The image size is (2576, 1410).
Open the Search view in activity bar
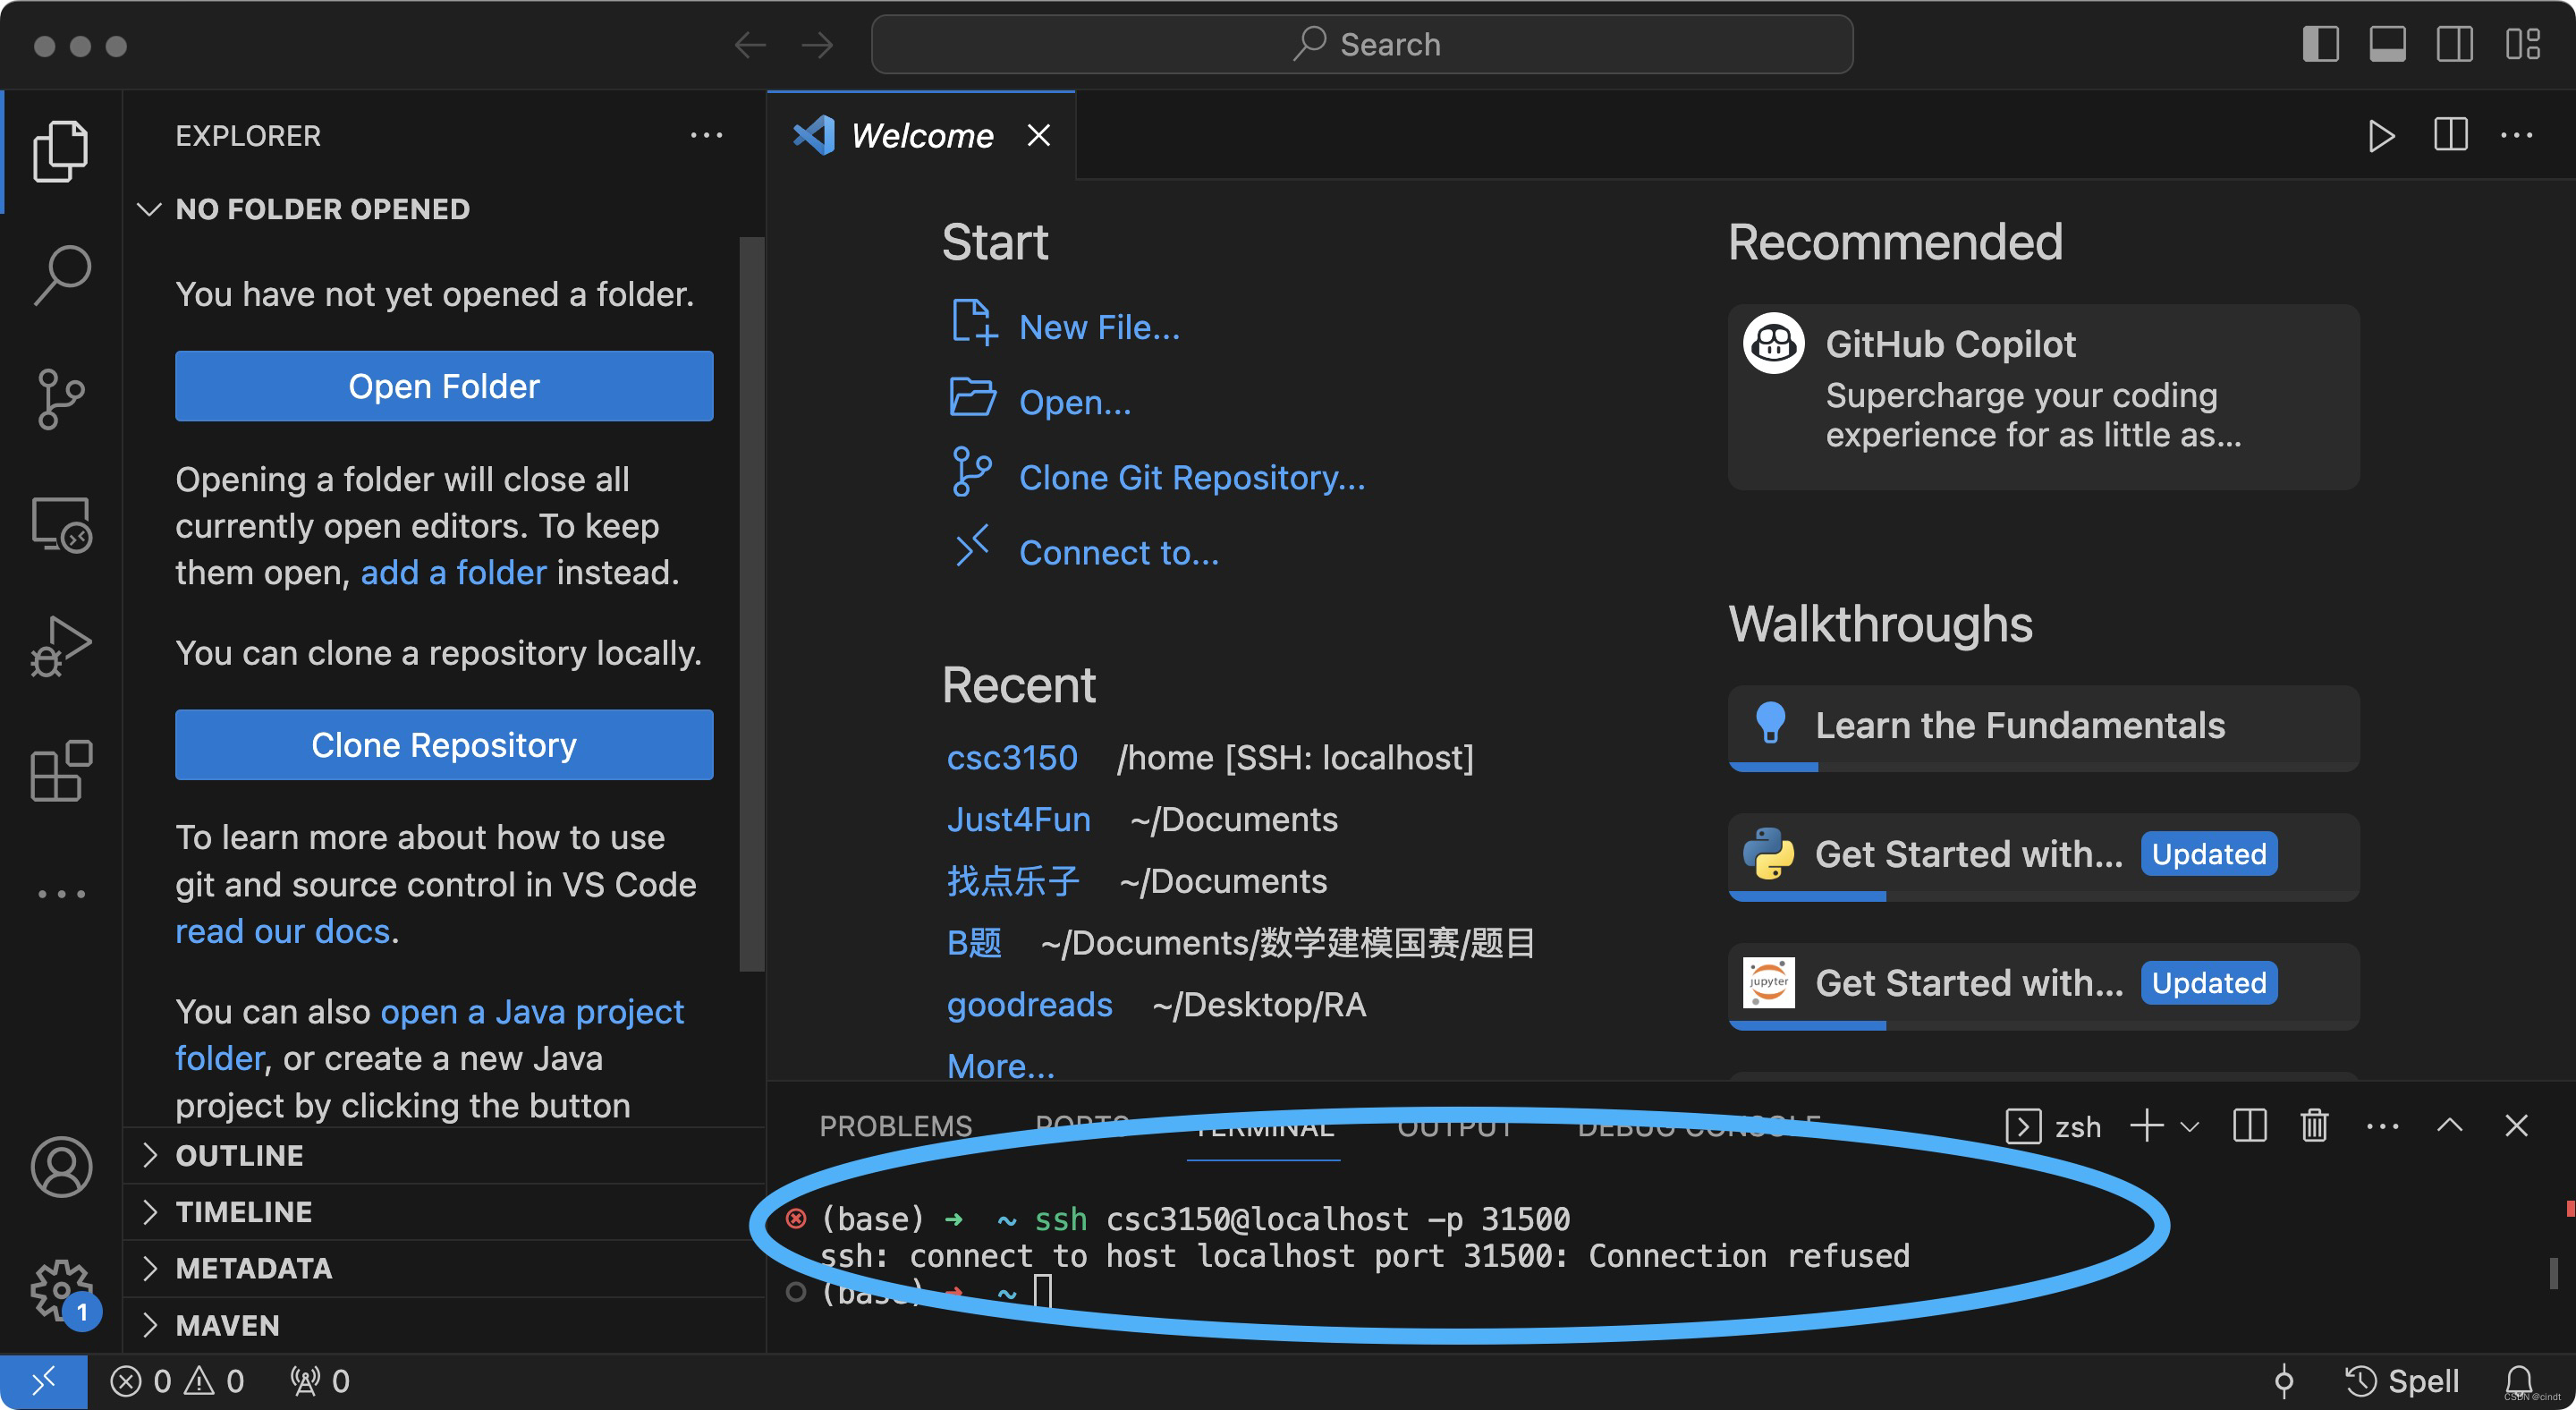point(62,274)
